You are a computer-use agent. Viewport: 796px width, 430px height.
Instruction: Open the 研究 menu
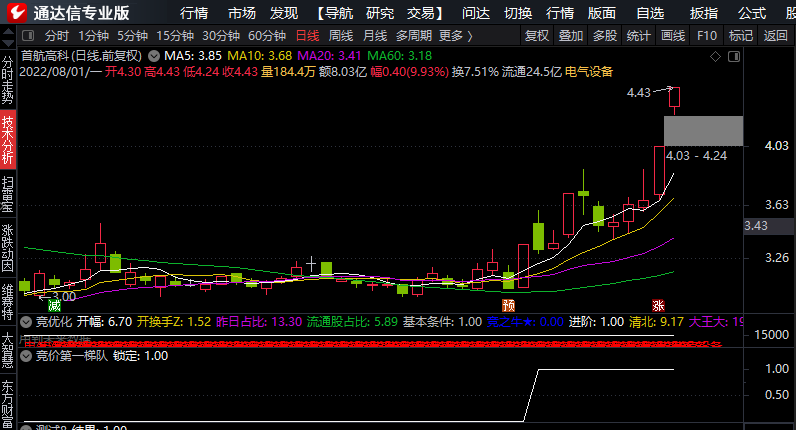tap(380, 13)
